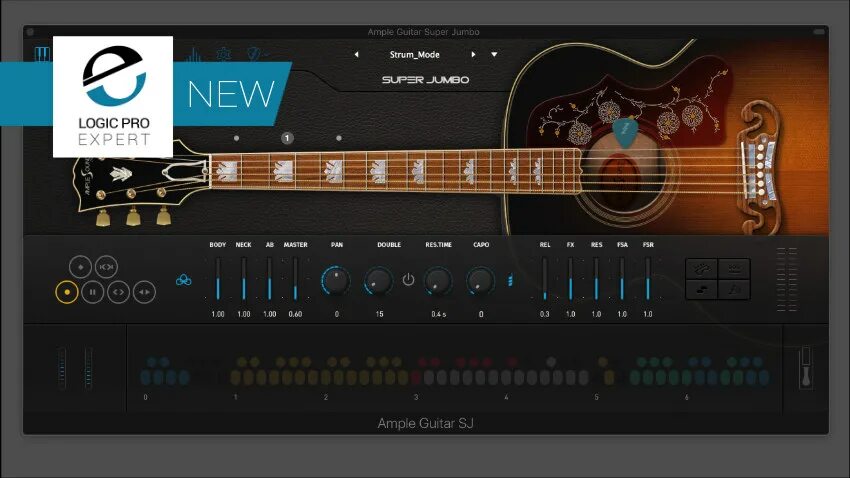Click the blue guitar pick over soundhole
The height and width of the screenshot is (478, 850).
click(x=626, y=133)
